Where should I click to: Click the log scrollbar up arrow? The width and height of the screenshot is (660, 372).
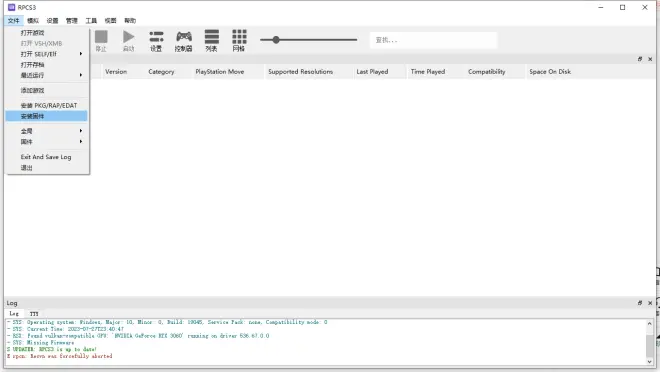[x=649, y=324]
